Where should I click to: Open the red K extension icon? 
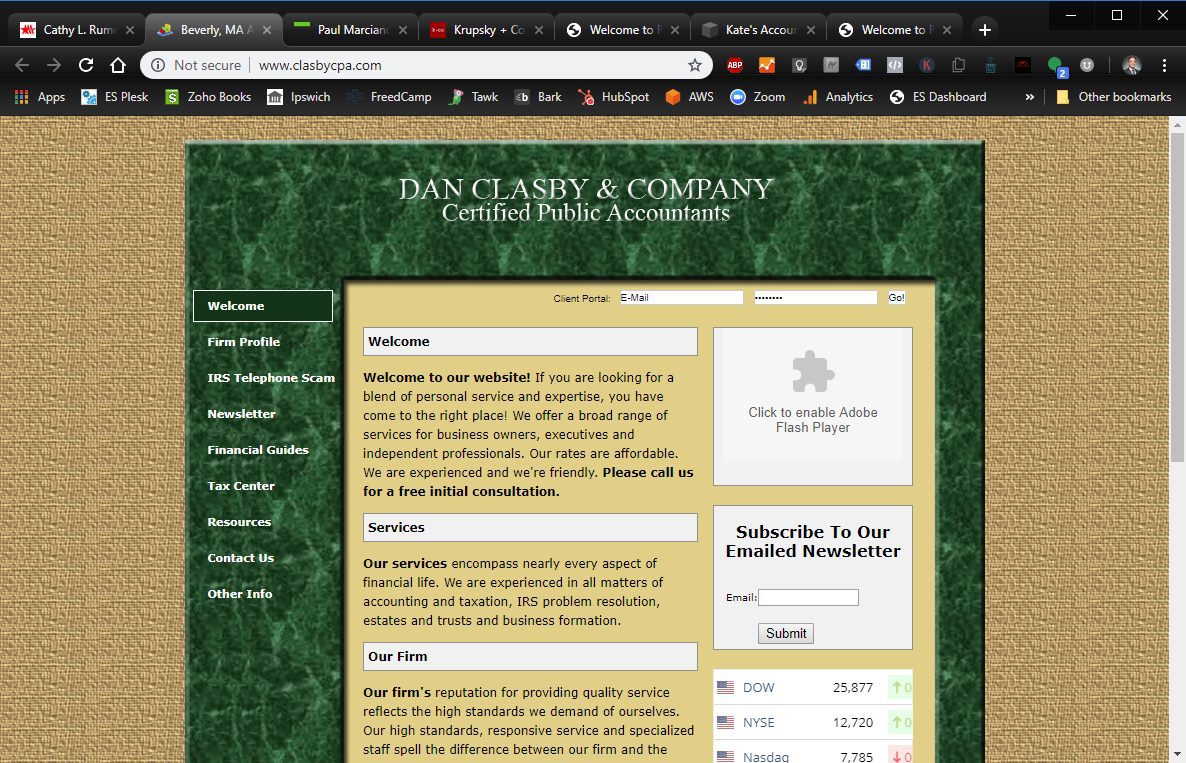927,65
